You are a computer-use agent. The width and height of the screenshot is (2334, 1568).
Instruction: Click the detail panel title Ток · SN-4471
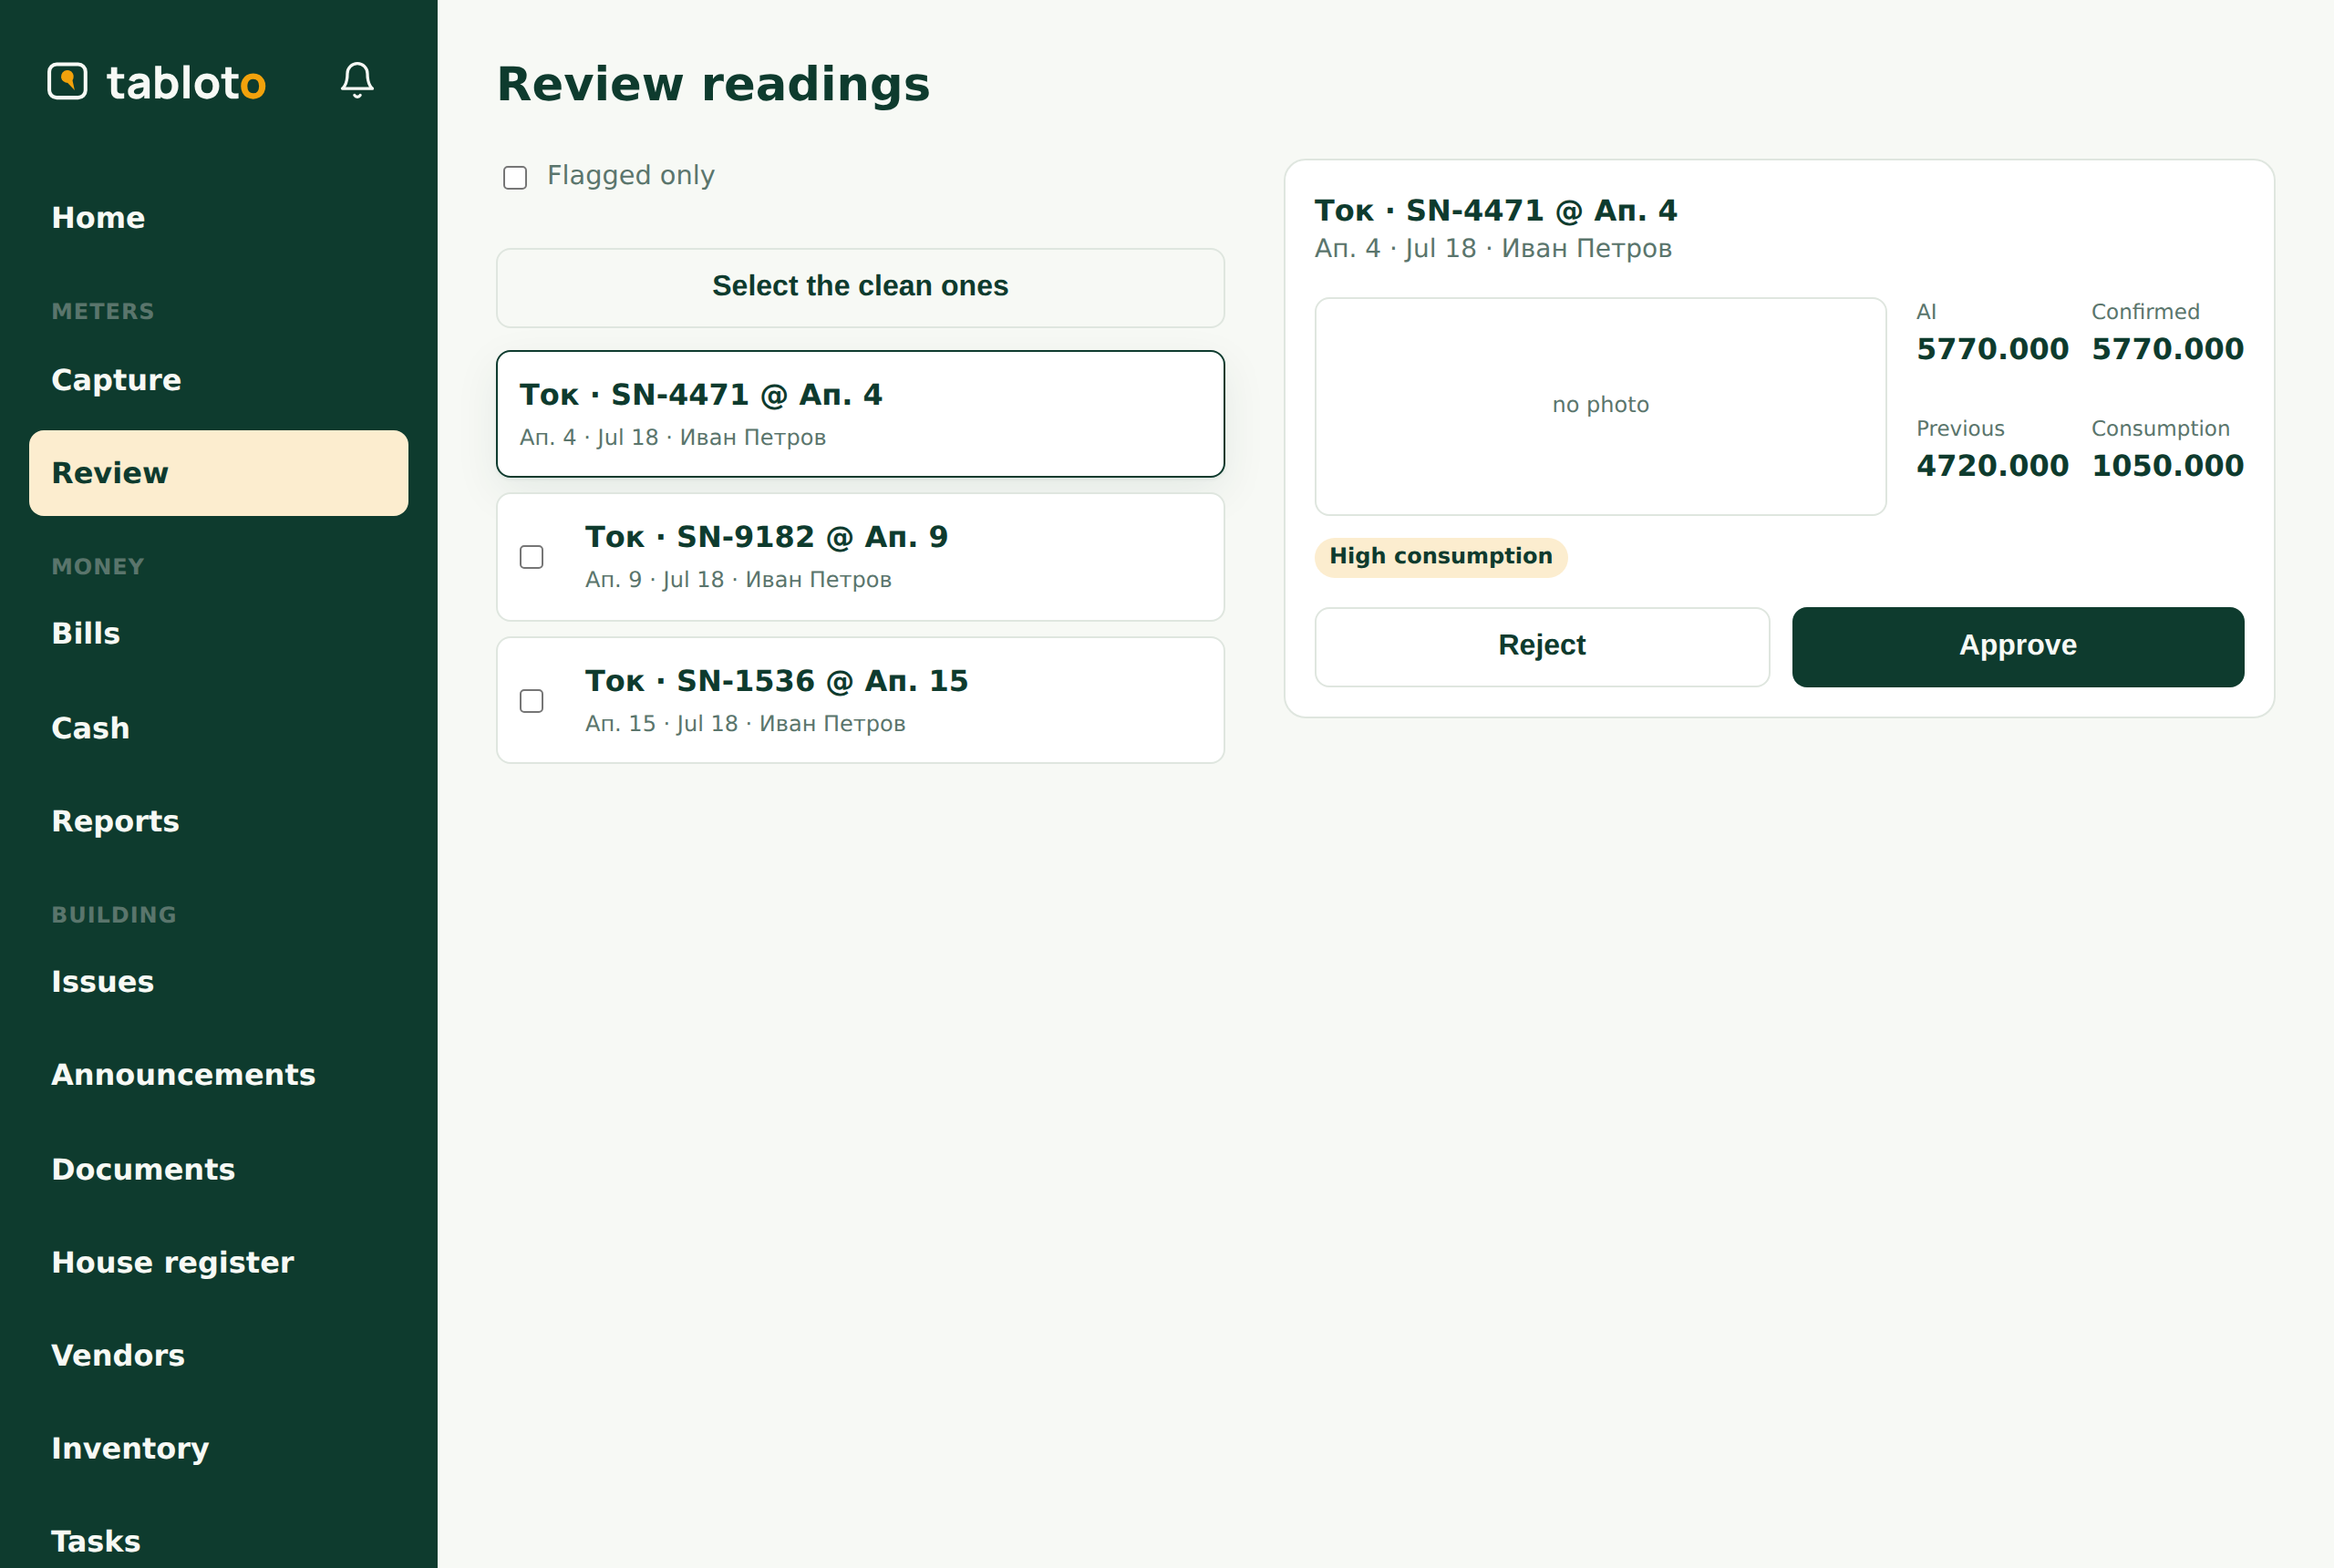click(1495, 211)
